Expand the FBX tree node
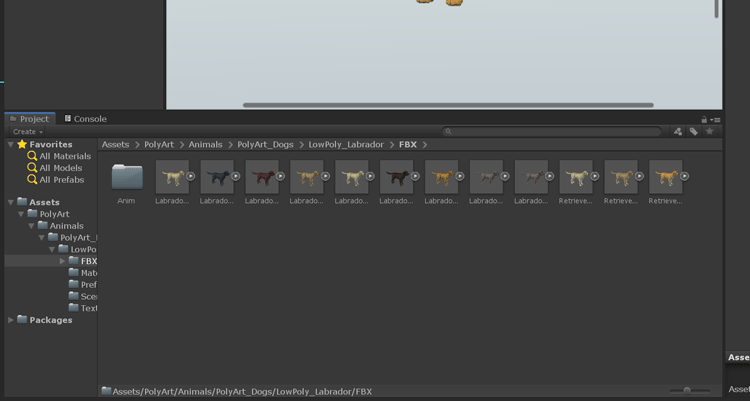Image resolution: width=750 pixels, height=402 pixels. coord(63,261)
